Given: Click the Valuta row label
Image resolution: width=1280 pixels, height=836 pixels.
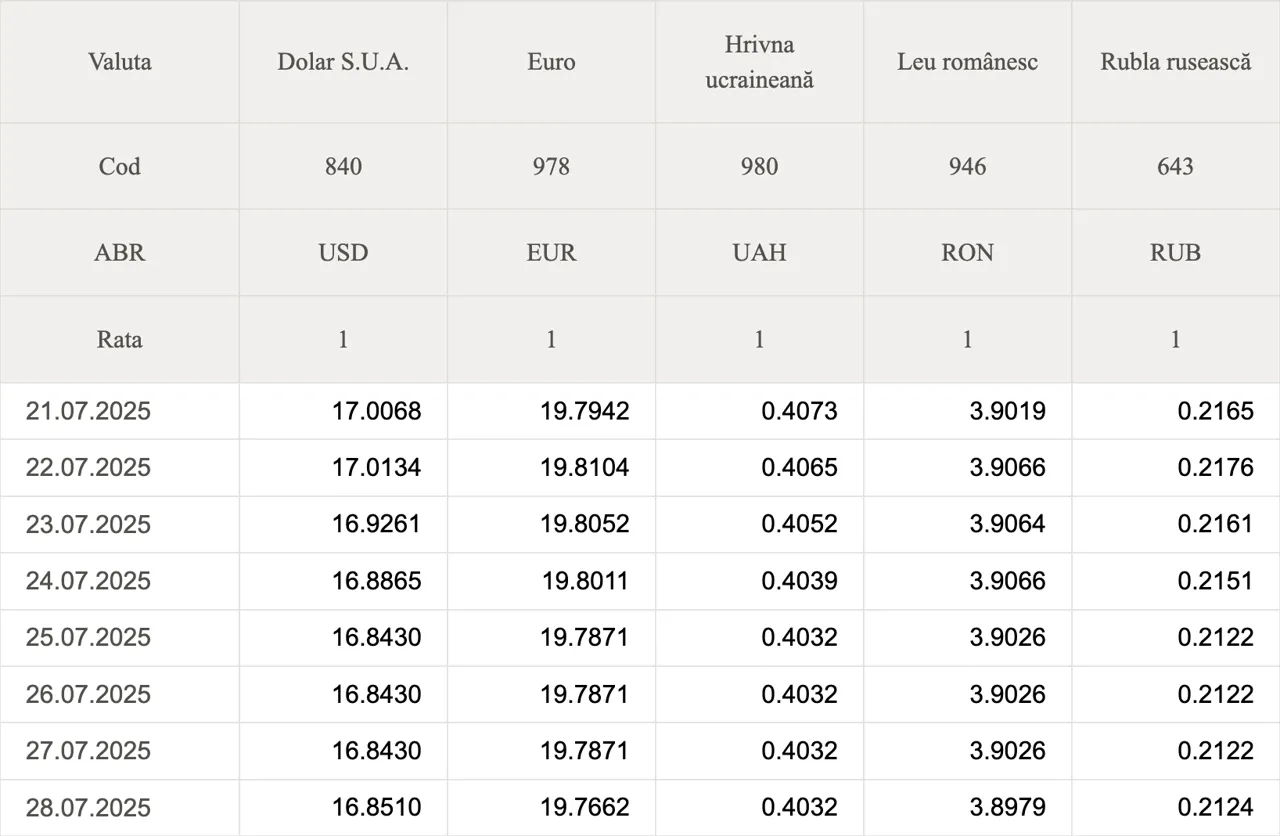Looking at the screenshot, I should (119, 62).
